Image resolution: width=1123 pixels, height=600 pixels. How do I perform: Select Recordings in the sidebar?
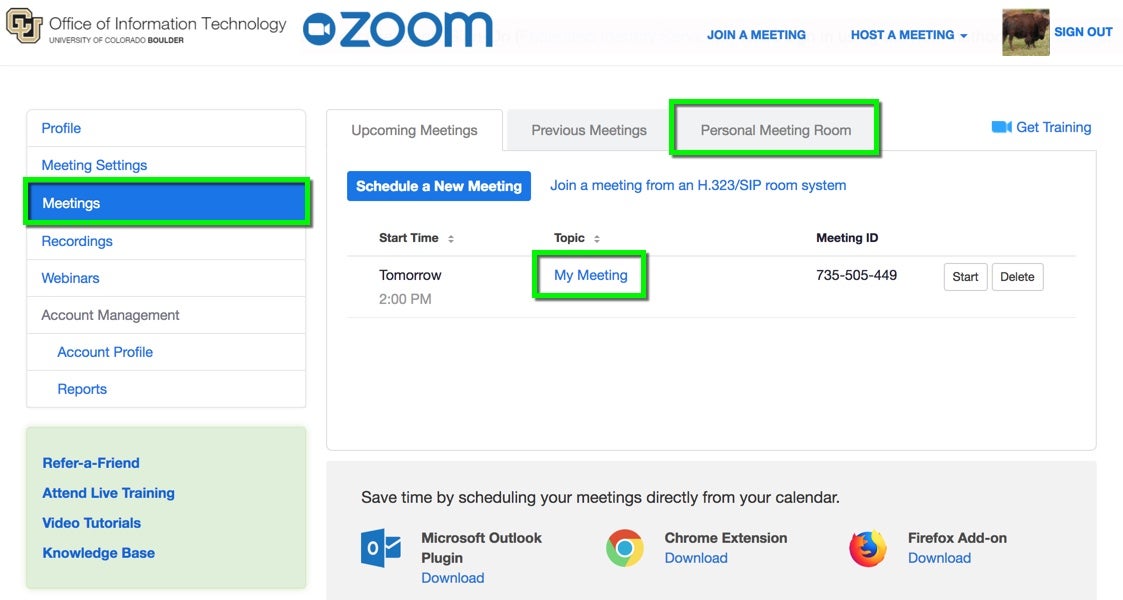point(77,241)
